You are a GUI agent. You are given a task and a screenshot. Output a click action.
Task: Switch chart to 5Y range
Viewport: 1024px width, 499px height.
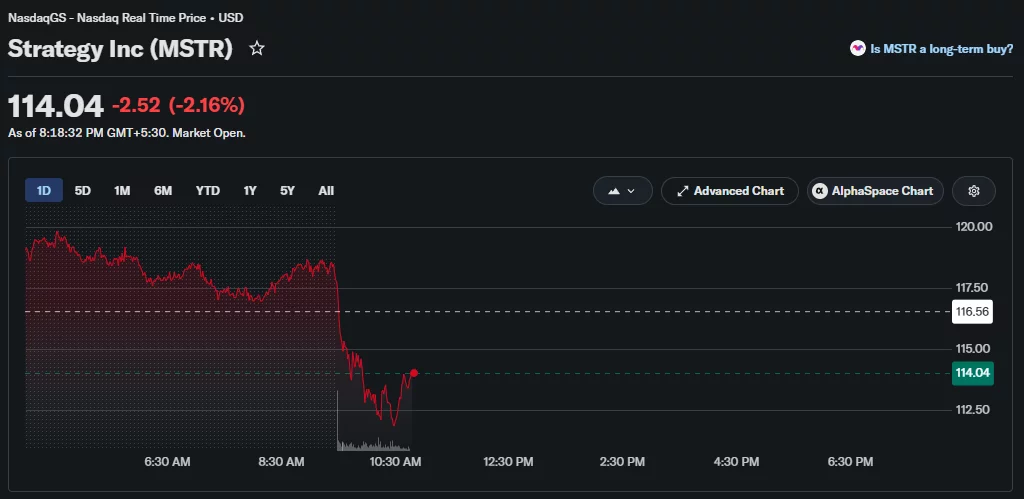[287, 191]
